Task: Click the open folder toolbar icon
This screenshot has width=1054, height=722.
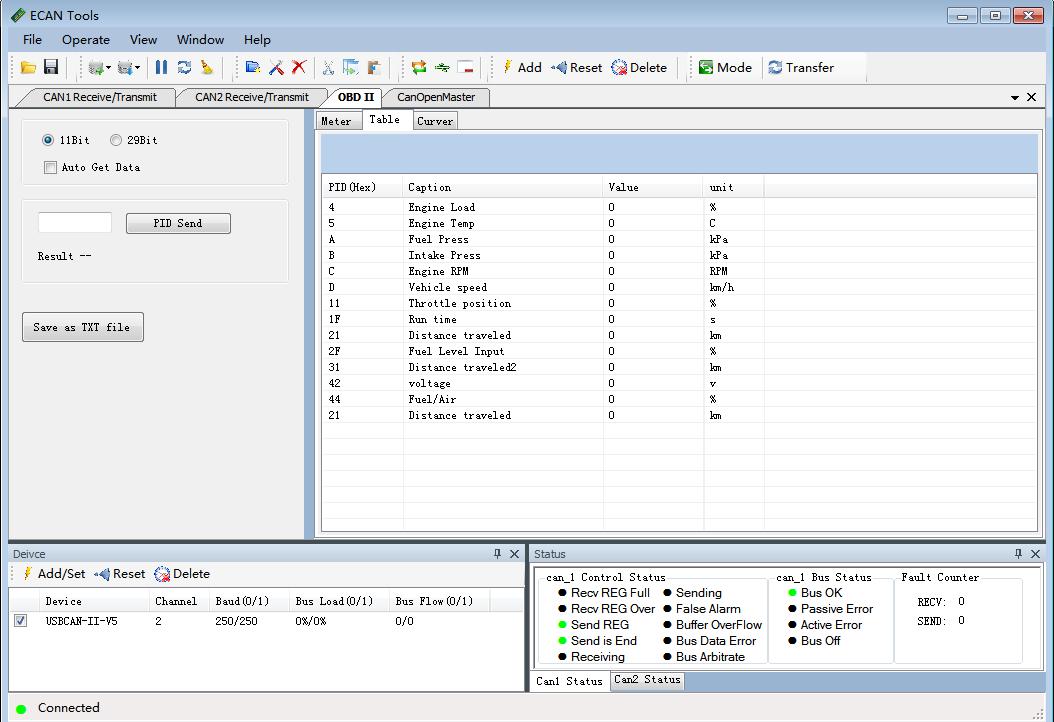Action: coord(28,68)
